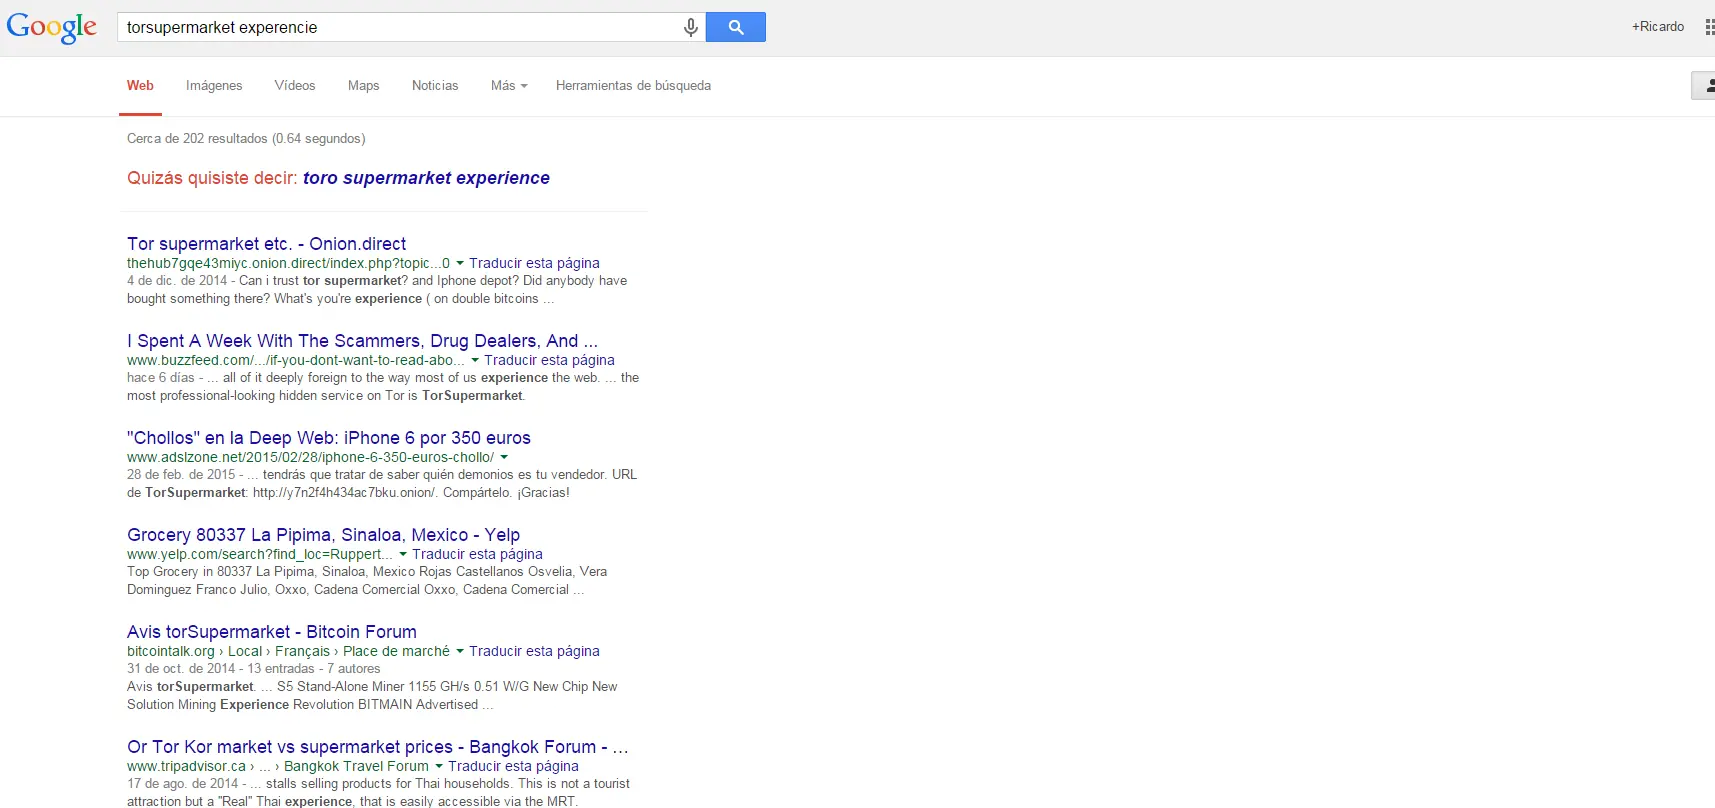Expand dropdown arrow next to bitcointalk breadcrumb
1715x808 pixels.
tap(460, 652)
